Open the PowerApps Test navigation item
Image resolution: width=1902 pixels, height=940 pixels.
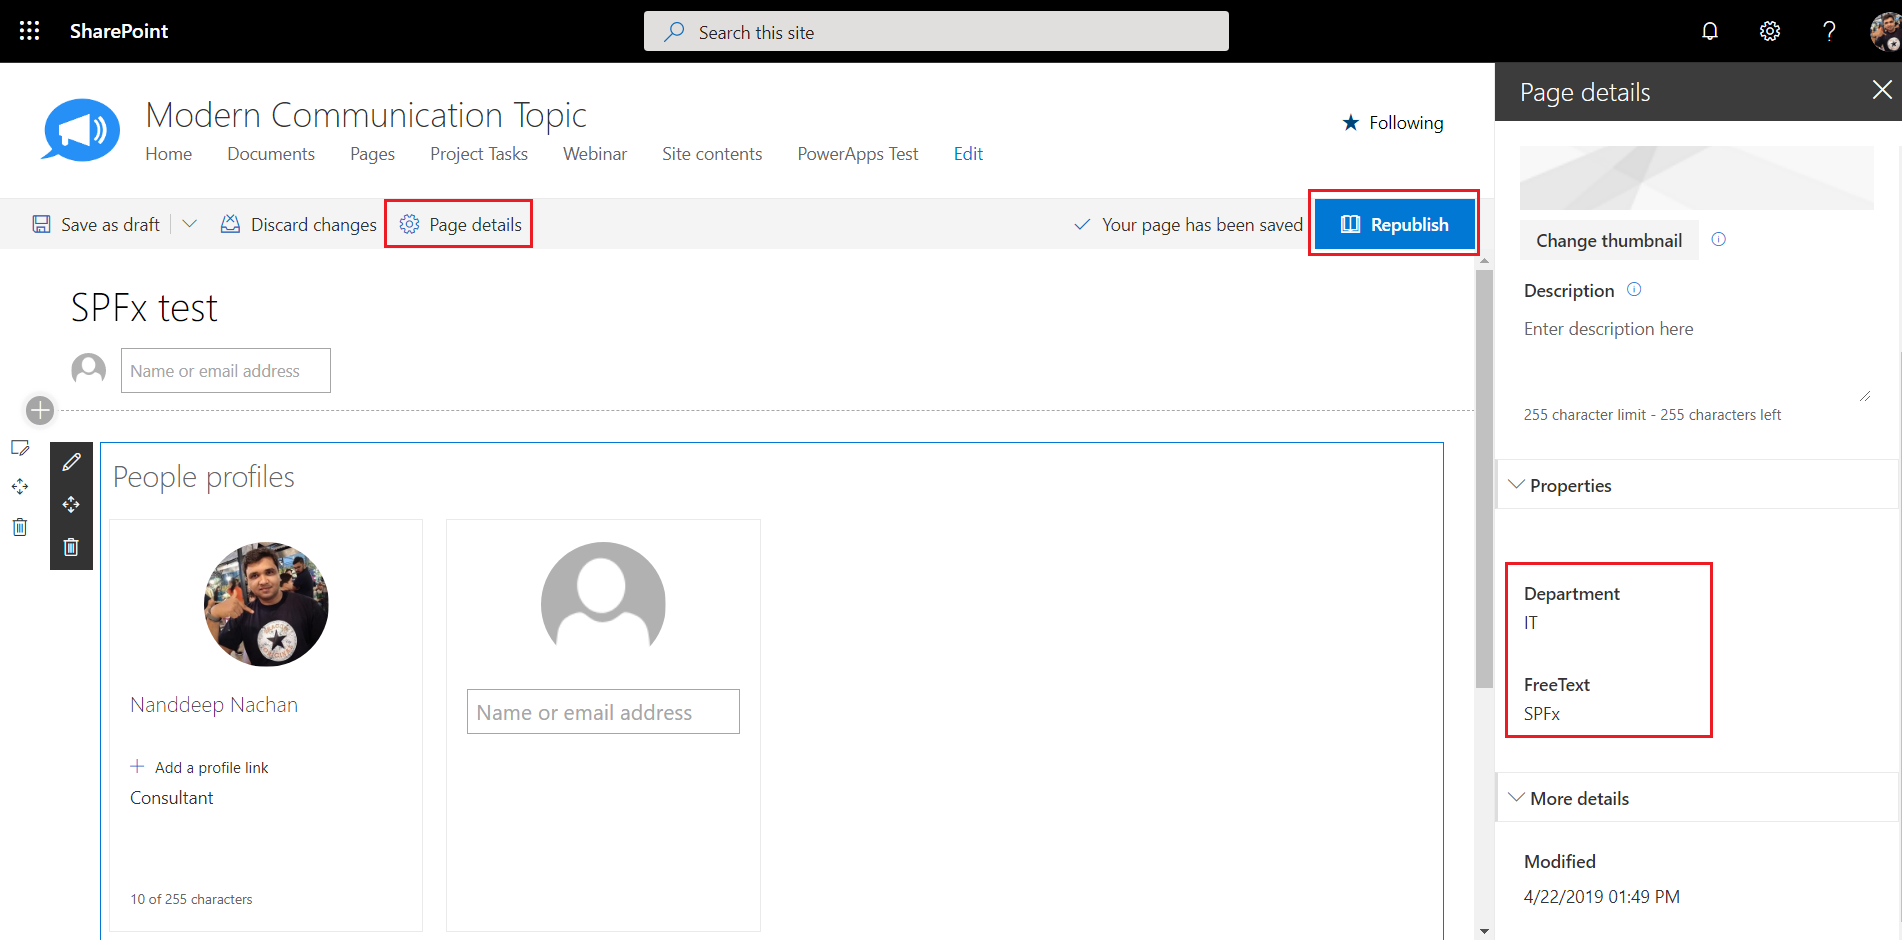point(858,154)
